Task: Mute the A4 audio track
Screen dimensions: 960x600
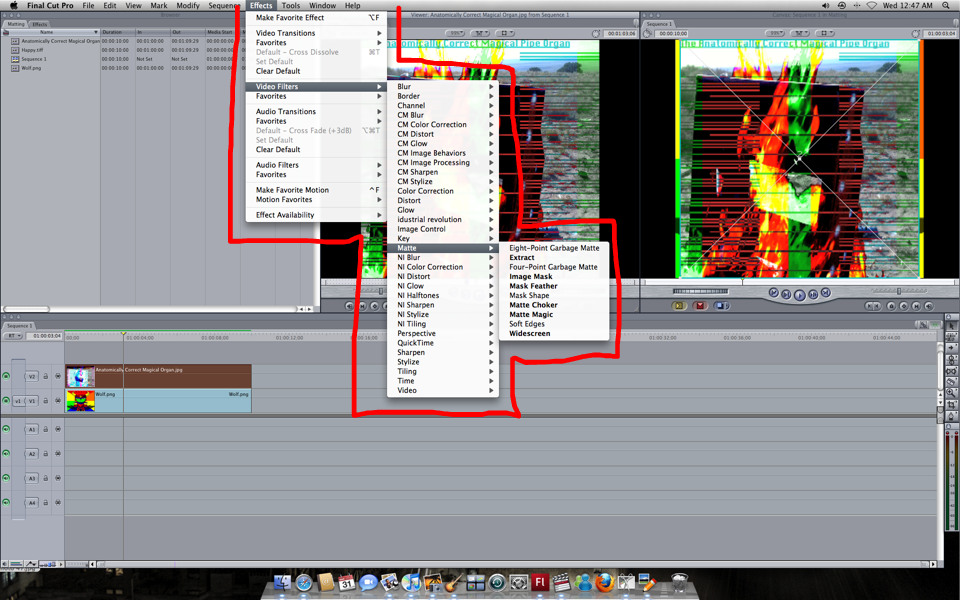Action: click(x=6, y=503)
